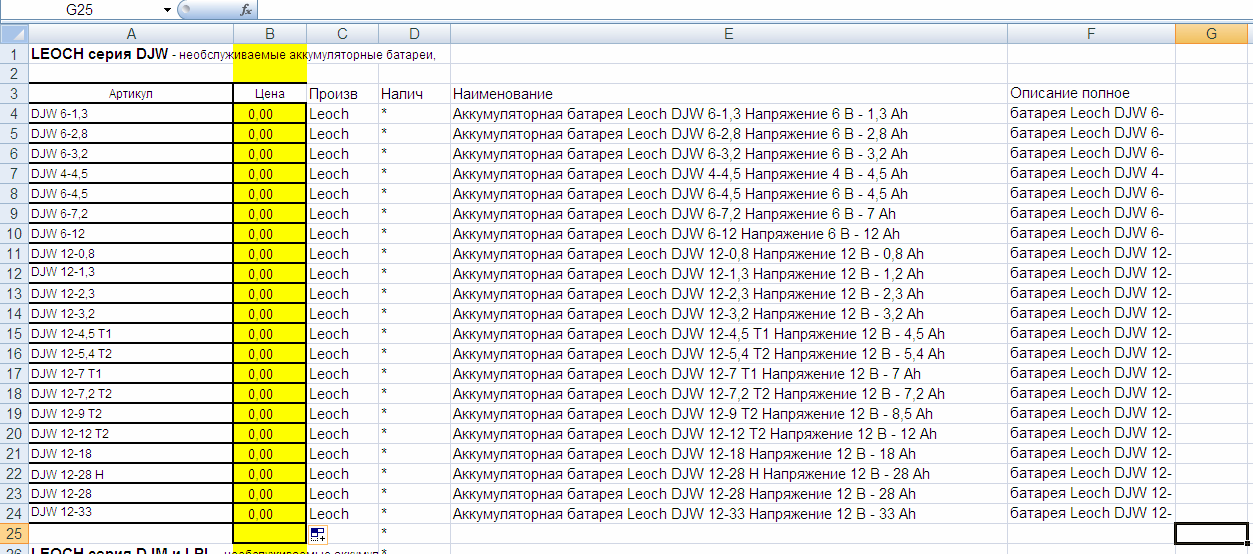Click the 'Налич' header cell
Image resolution: width=1253 pixels, height=554 pixels.
point(414,94)
